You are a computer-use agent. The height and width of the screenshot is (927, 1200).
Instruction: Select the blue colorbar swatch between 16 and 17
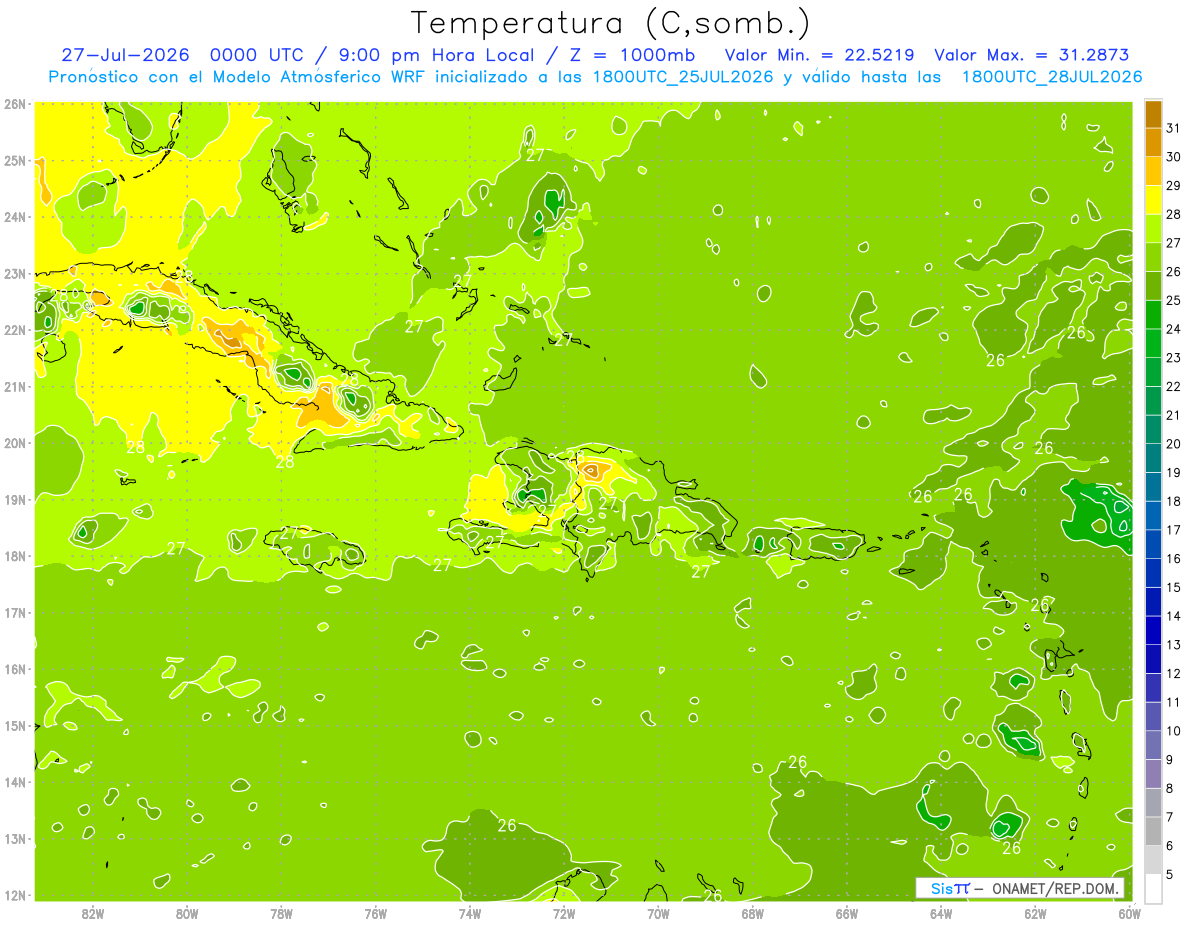(x=1153, y=543)
